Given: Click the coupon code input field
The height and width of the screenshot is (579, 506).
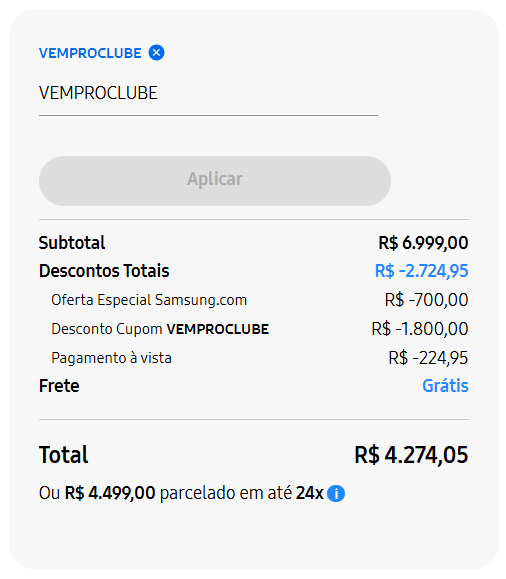Looking at the screenshot, I should pyautogui.click(x=208, y=93).
